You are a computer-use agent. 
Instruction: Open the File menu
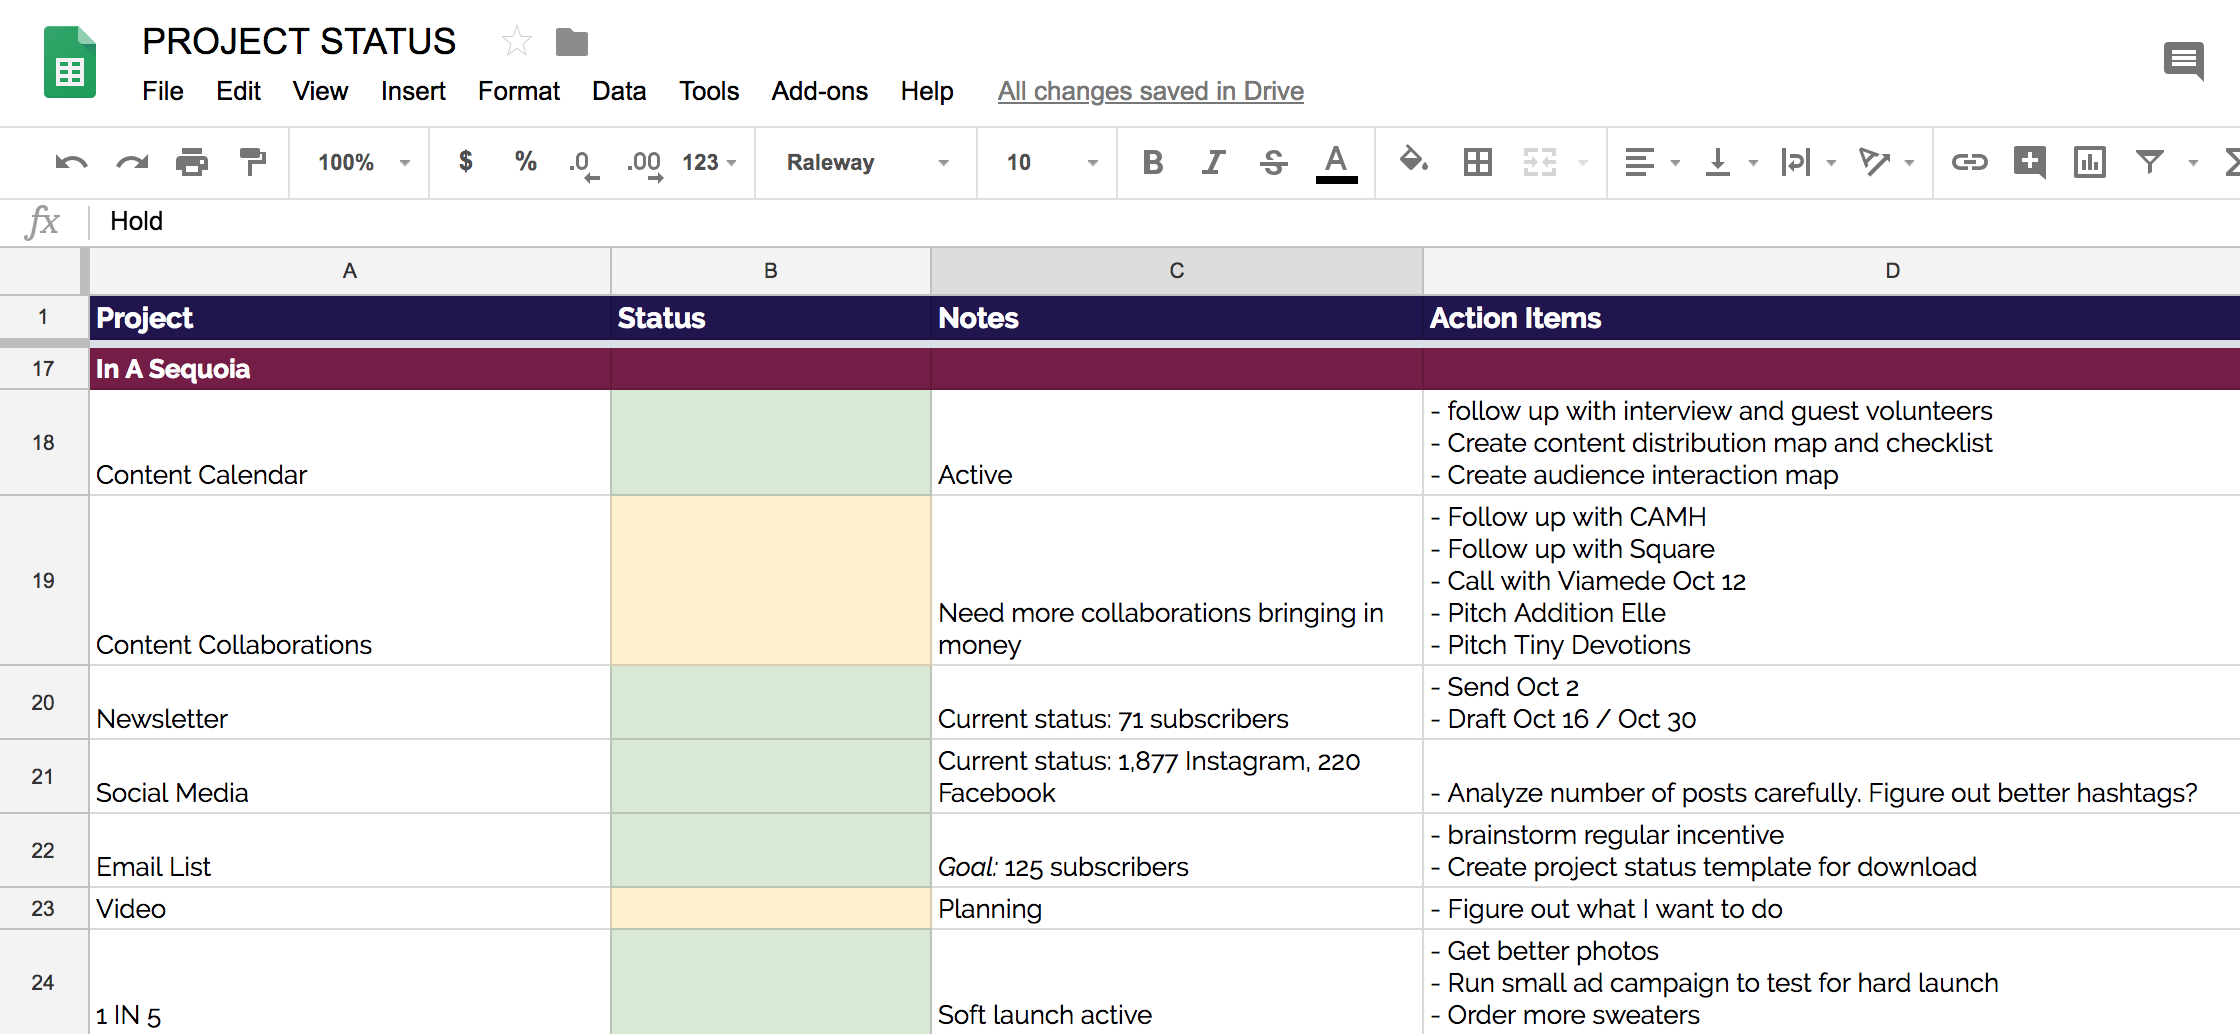pyautogui.click(x=163, y=91)
